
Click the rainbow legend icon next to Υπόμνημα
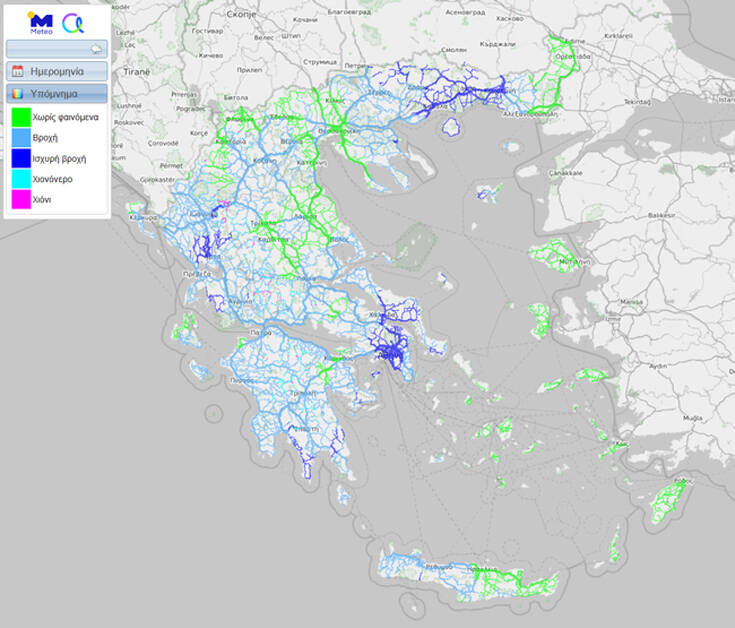pyautogui.click(x=18, y=94)
